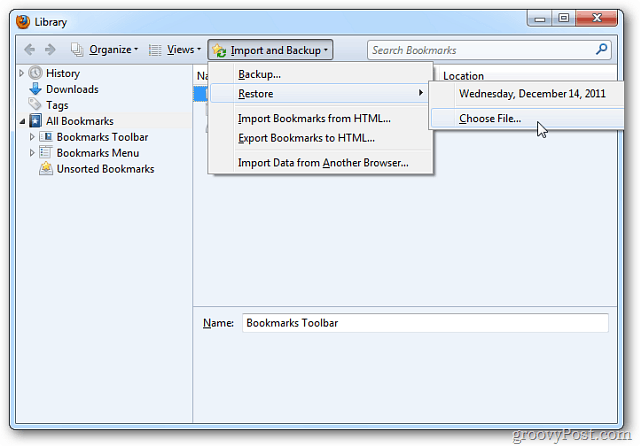Click the History clock icon
Viewport: 640px width, 446px height.
tap(36, 73)
